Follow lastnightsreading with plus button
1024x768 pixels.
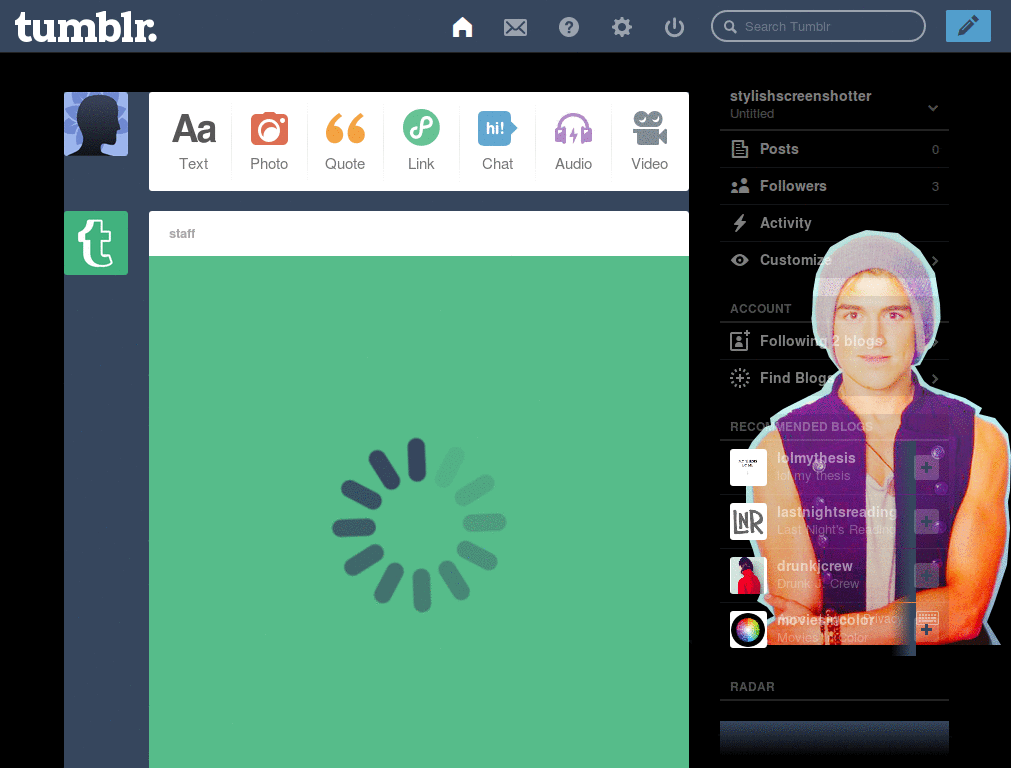tap(926, 522)
